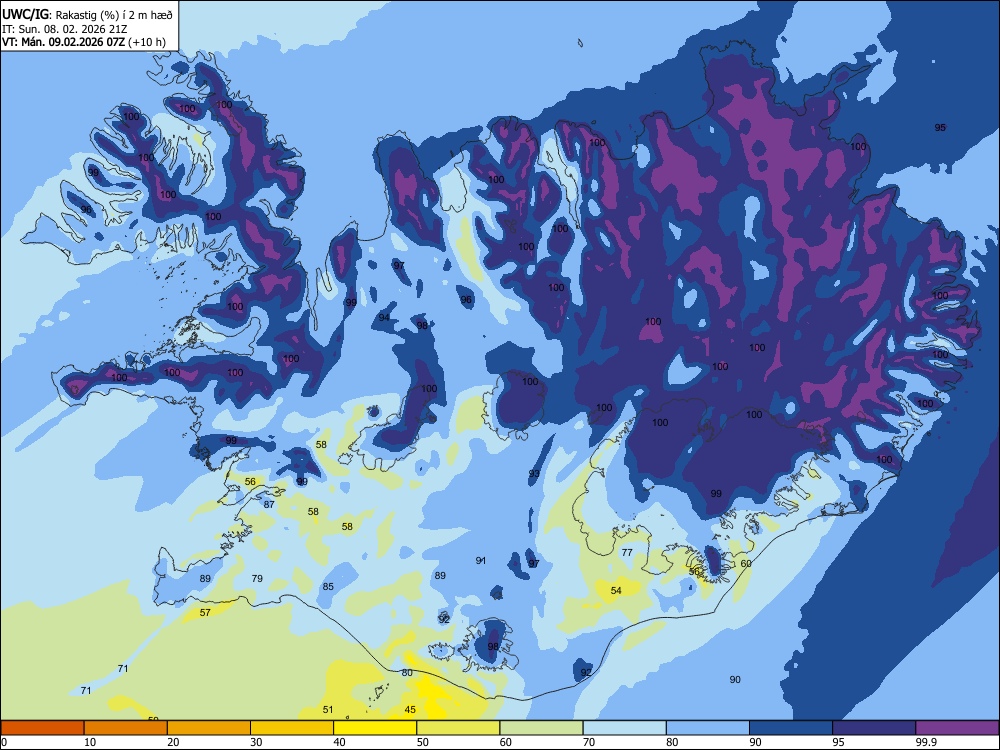Click the '79' humidity value on the map
The height and width of the screenshot is (750, 1000).
pos(257,578)
